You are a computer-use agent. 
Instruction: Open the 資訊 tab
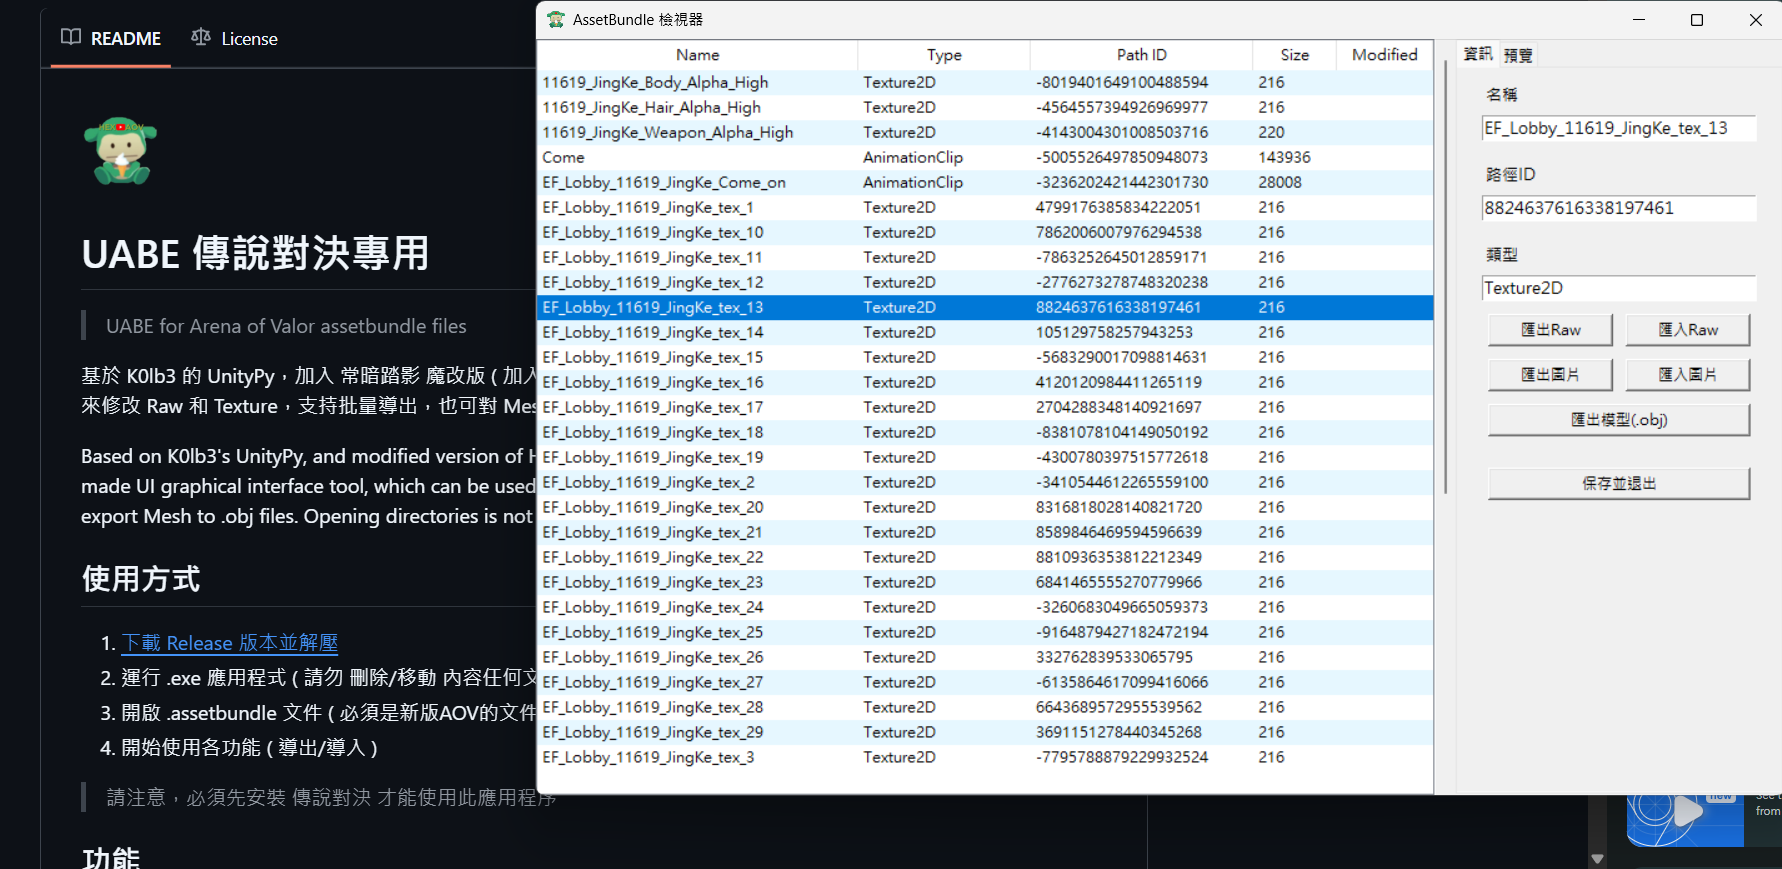click(x=1478, y=54)
